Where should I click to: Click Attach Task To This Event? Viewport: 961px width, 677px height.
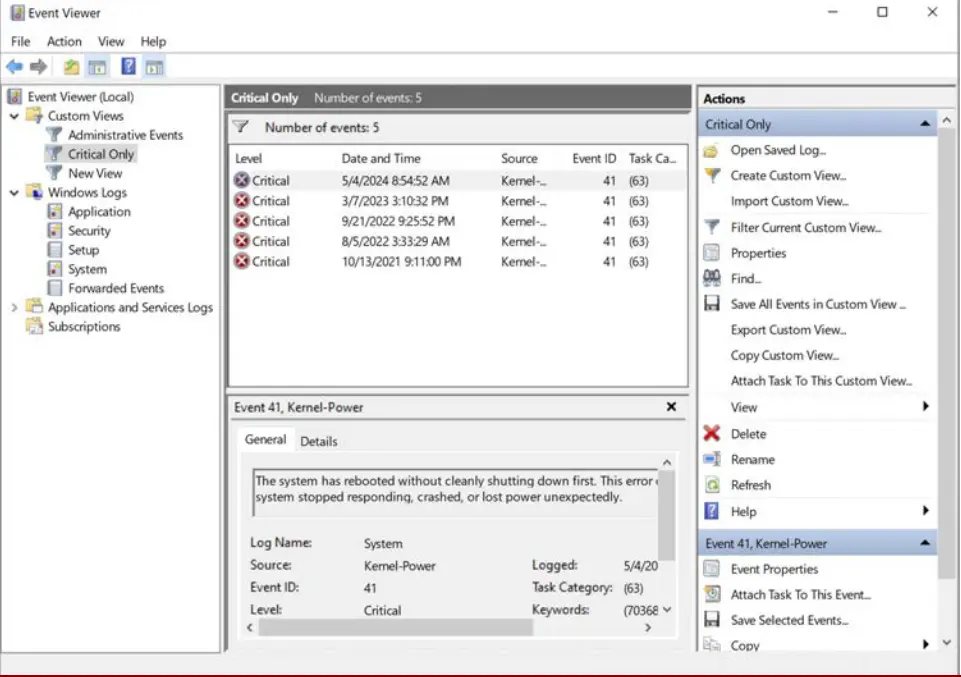pyautogui.click(x=800, y=594)
